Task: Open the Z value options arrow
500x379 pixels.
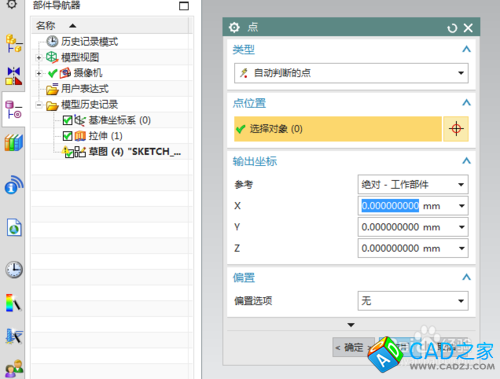Action: (461, 248)
